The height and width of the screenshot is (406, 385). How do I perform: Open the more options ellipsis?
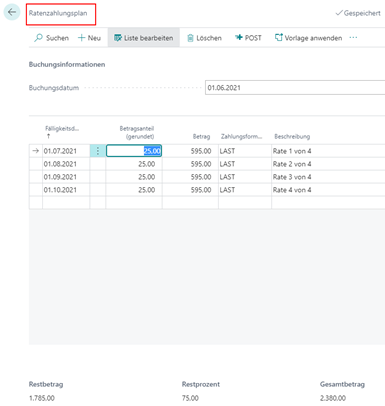(353, 37)
